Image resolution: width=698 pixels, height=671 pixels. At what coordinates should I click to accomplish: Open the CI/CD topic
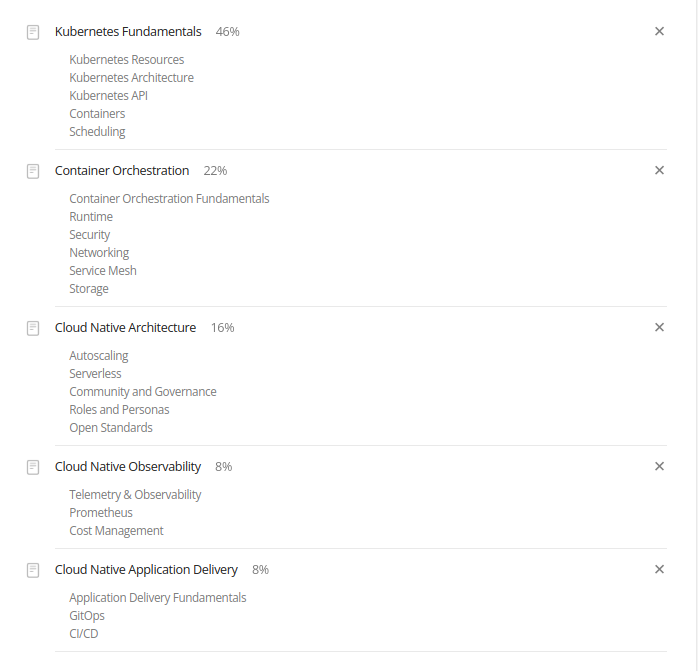coord(84,634)
